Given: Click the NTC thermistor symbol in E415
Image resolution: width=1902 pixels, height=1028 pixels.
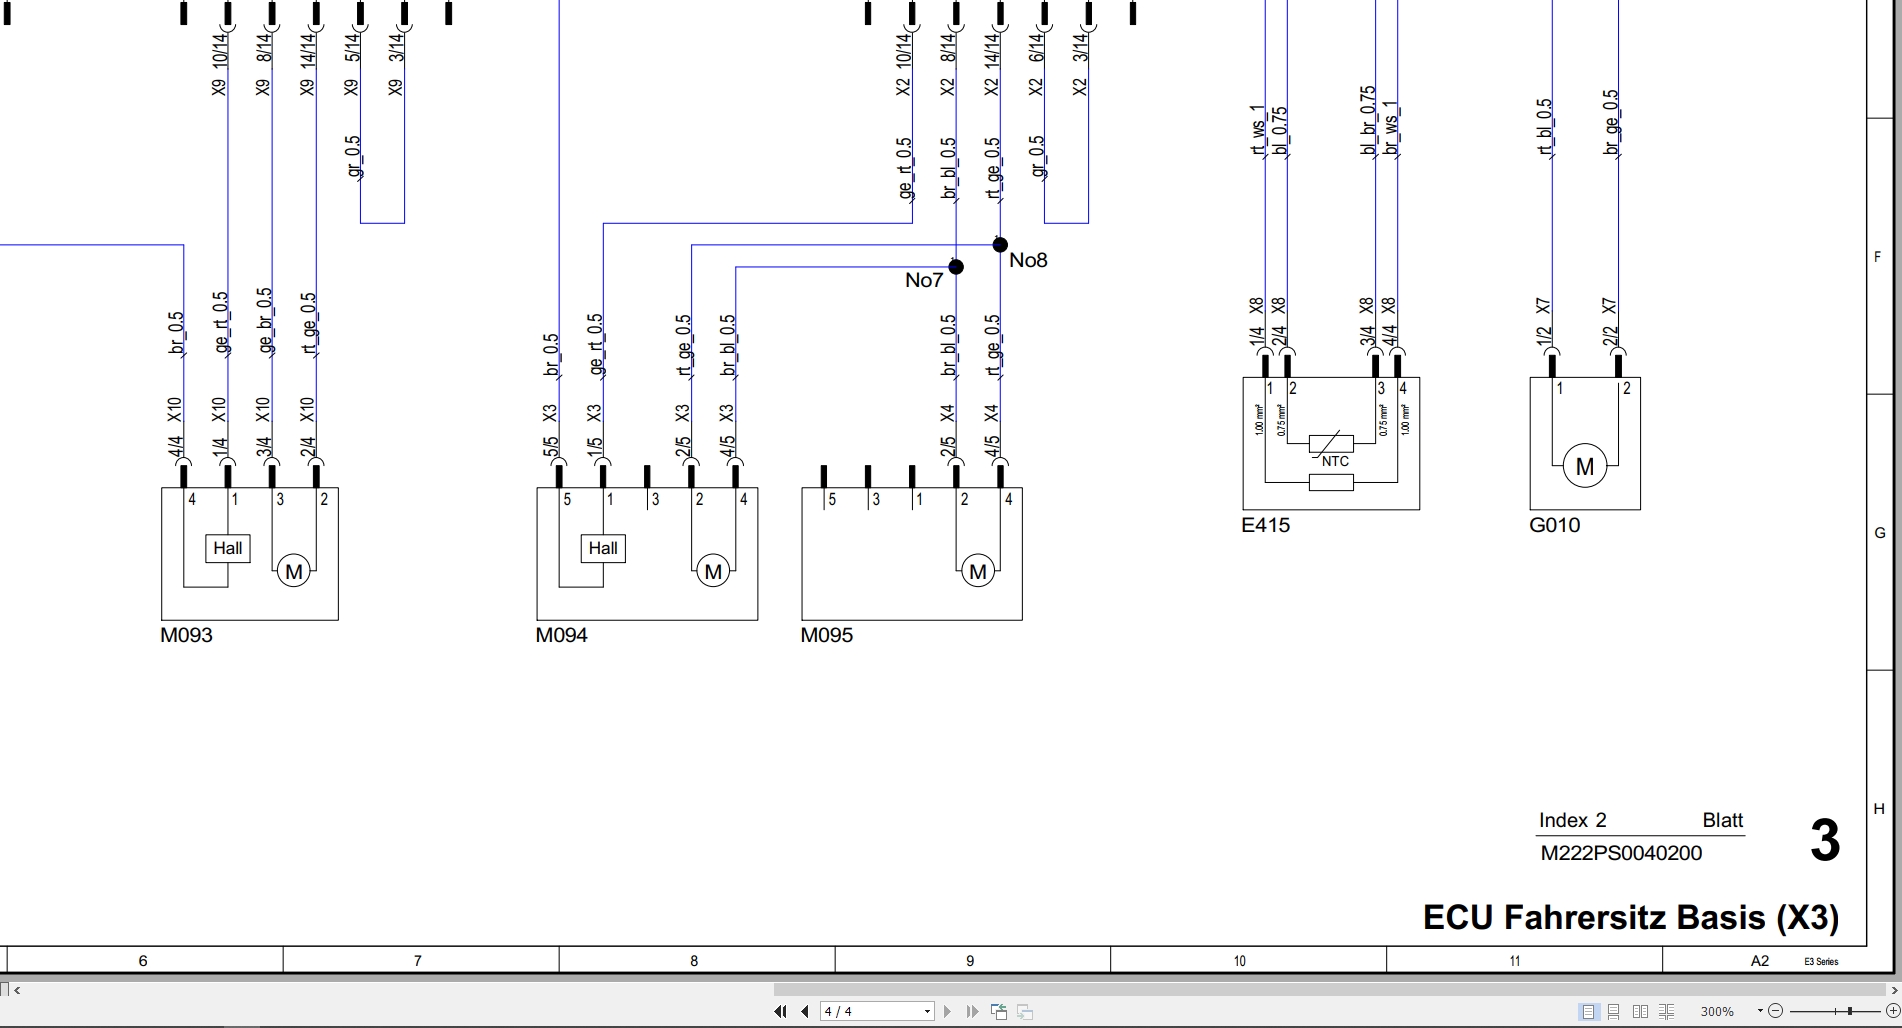Looking at the screenshot, I should click(1331, 444).
